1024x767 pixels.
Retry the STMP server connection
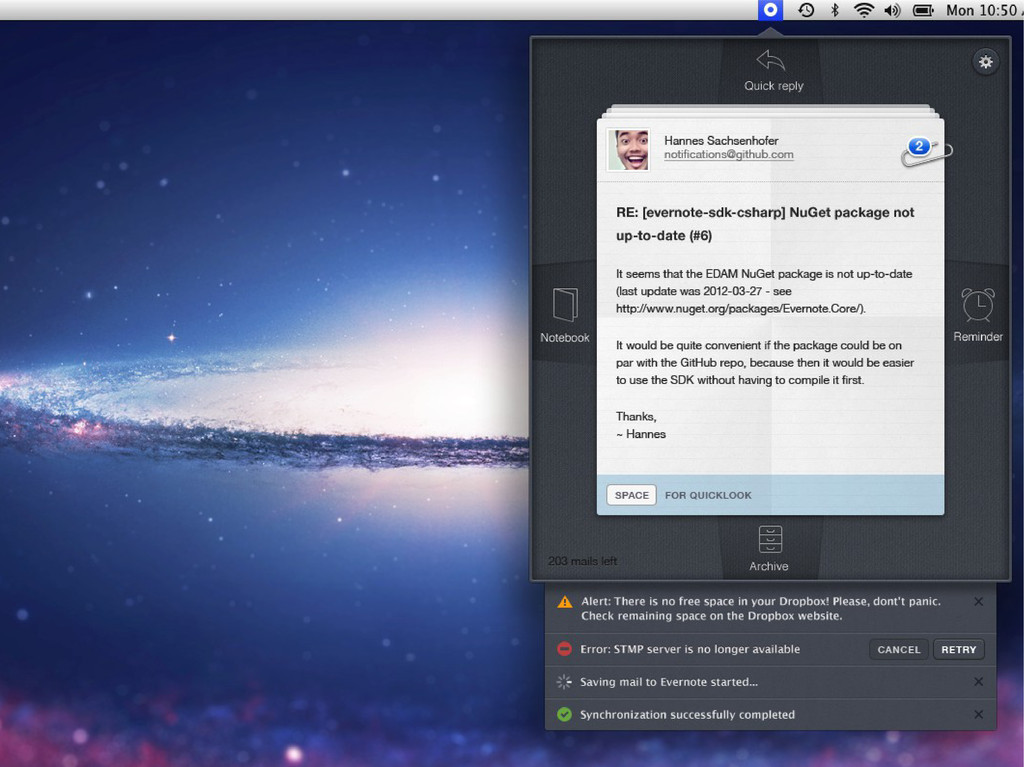pyautogui.click(x=959, y=649)
